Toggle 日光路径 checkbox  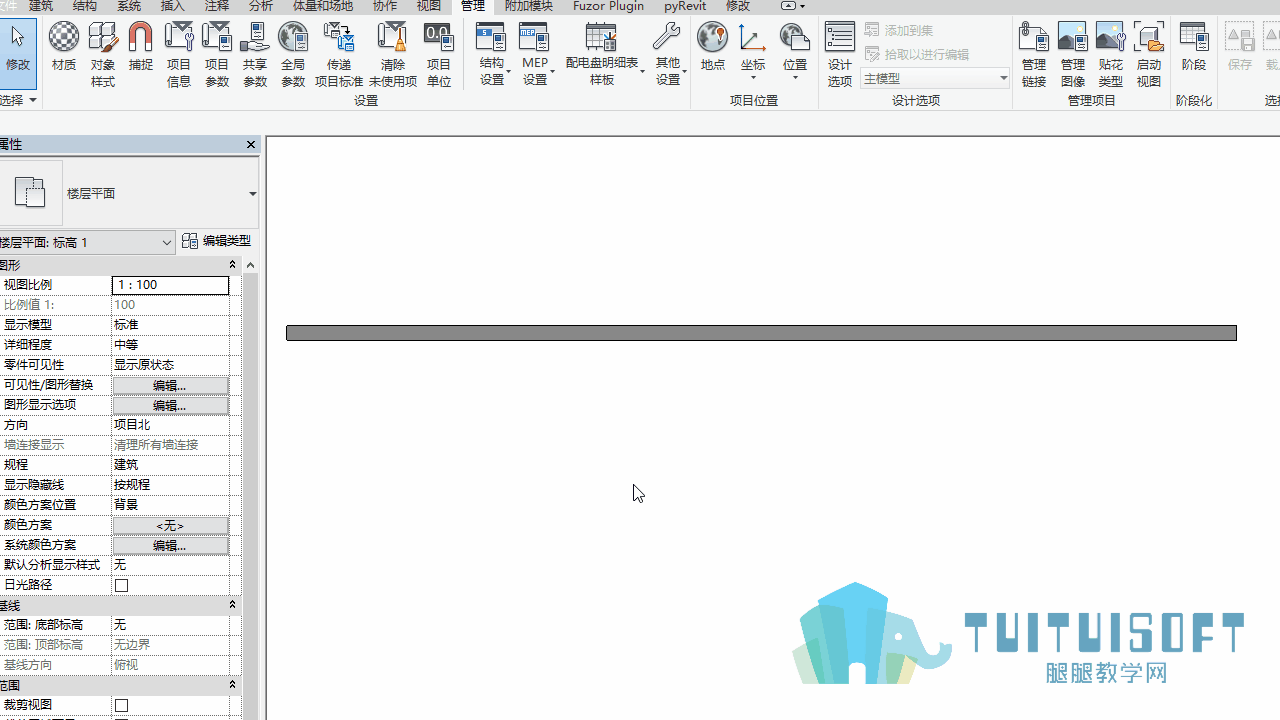point(121,585)
